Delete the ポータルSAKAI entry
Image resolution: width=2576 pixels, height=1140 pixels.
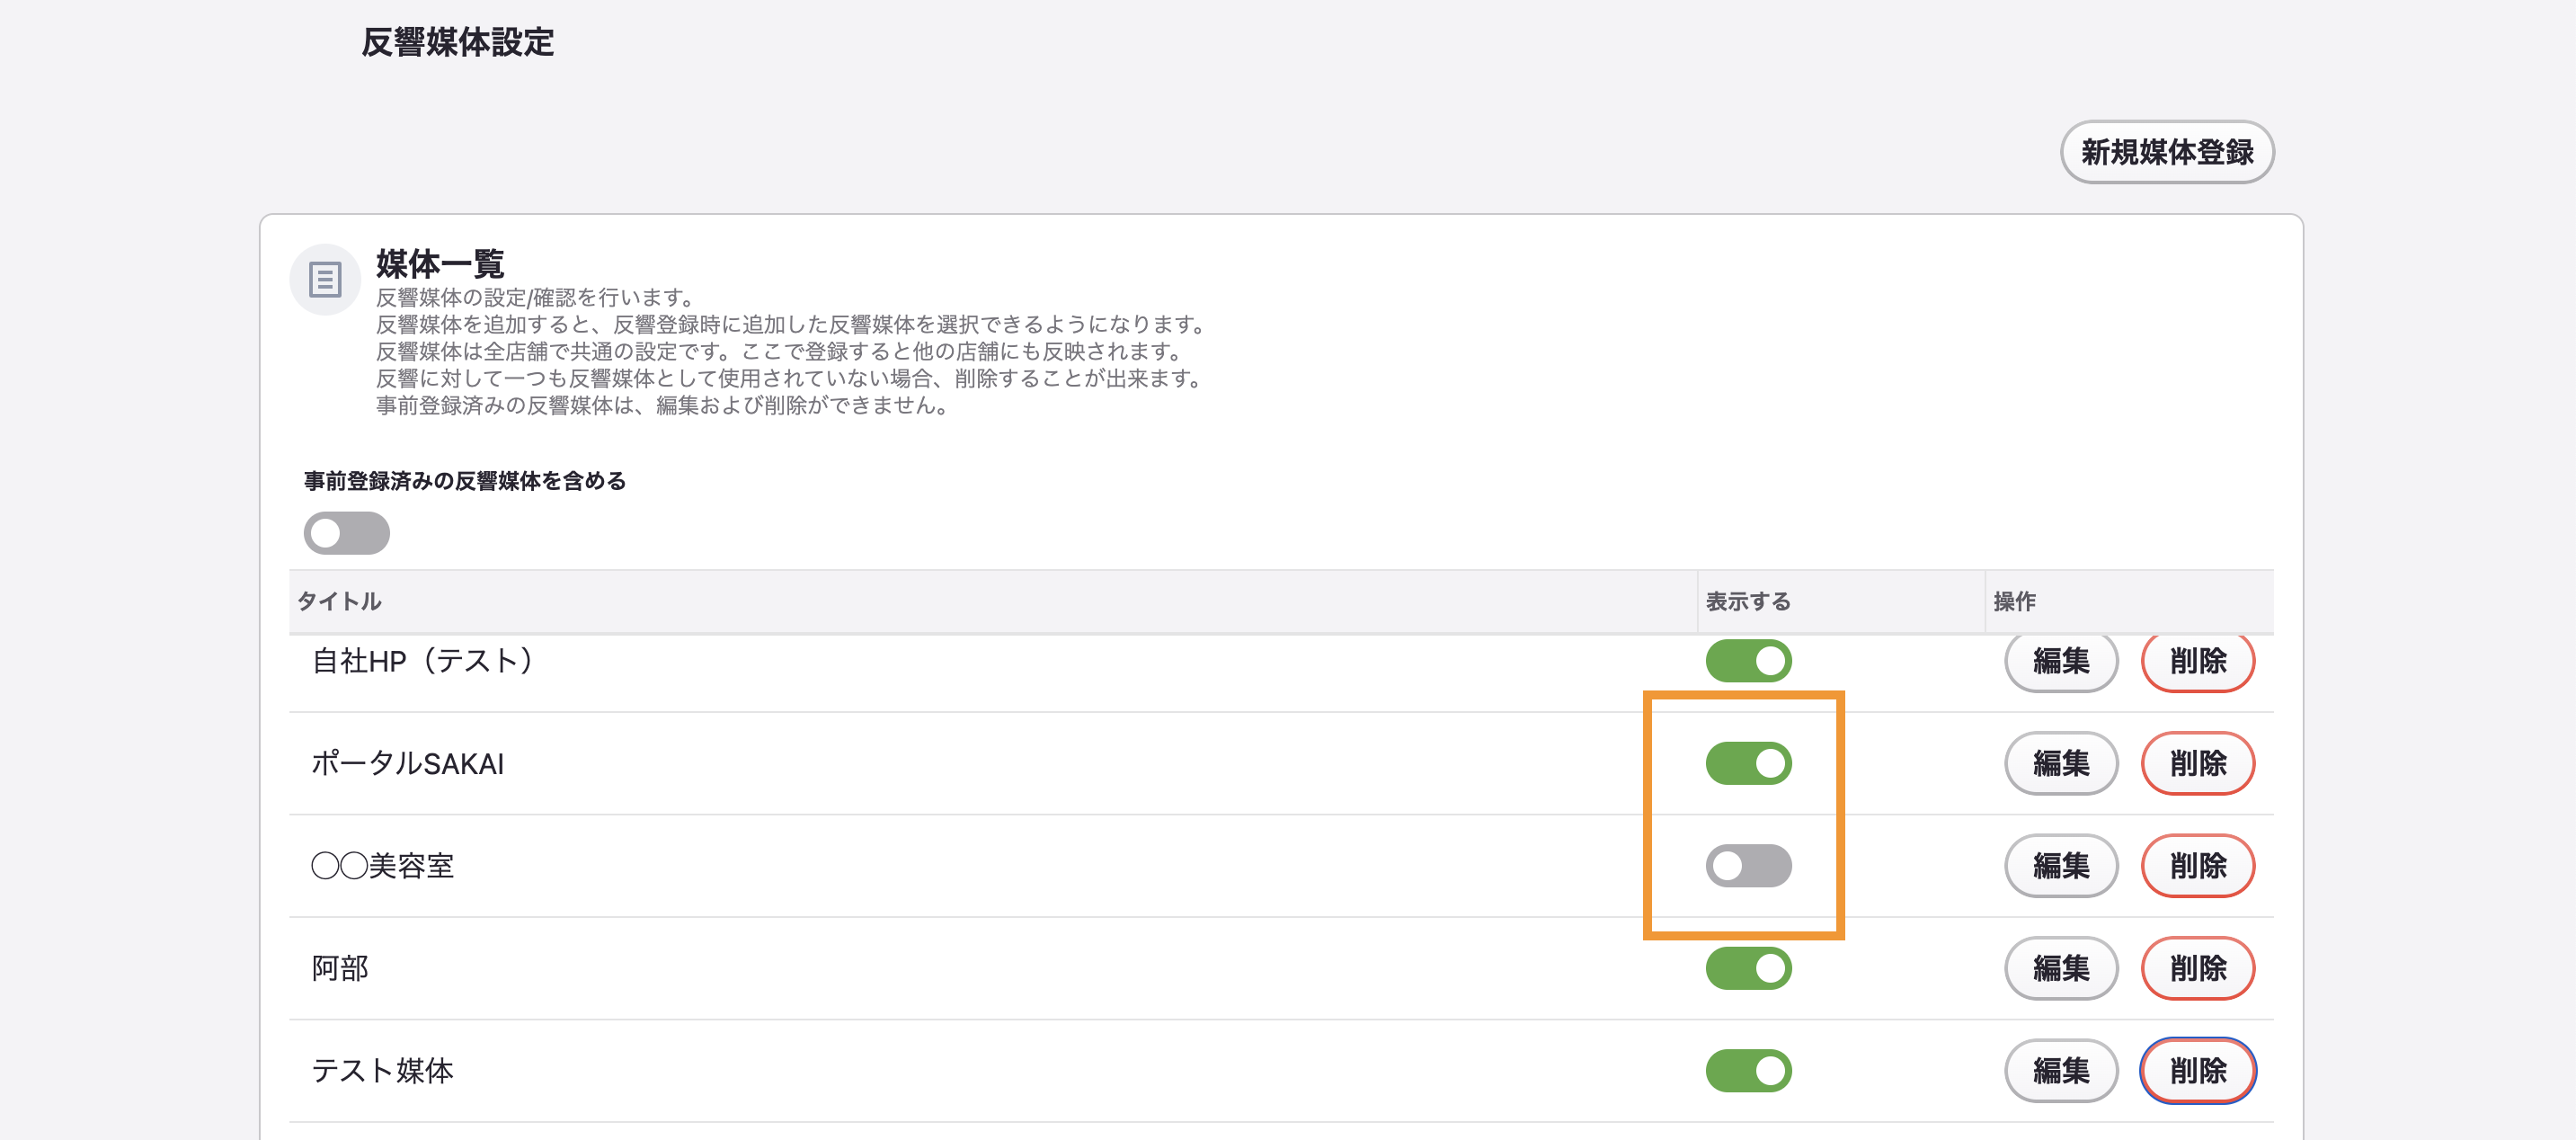tap(2198, 764)
